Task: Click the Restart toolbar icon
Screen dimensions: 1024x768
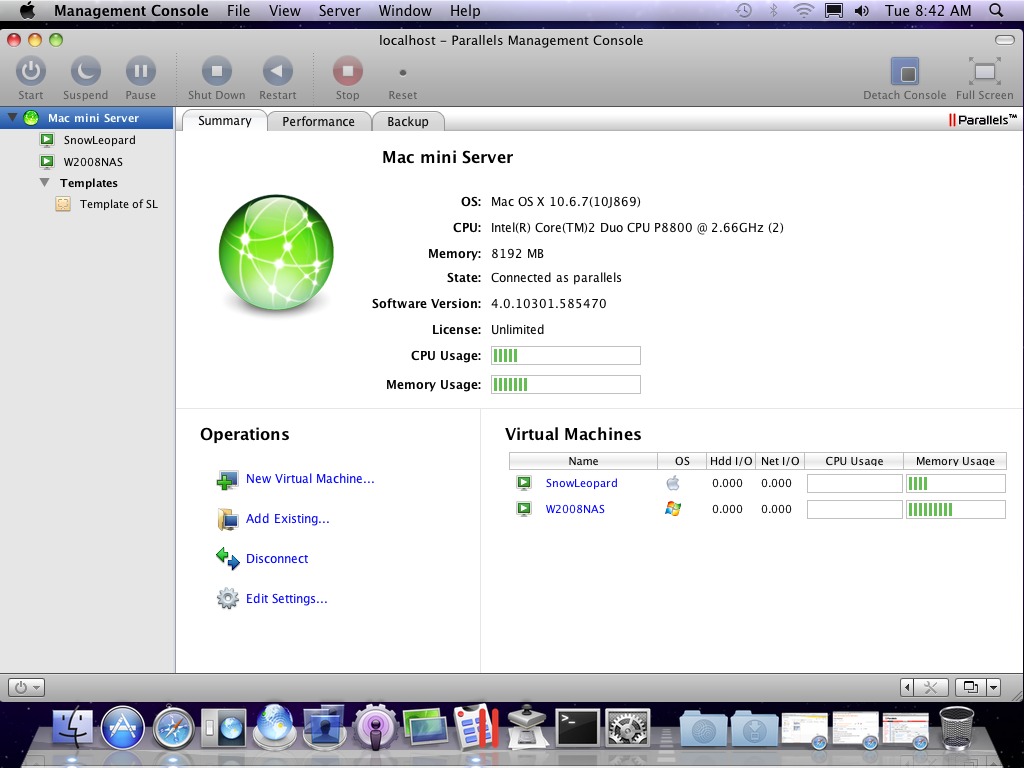Action: click(277, 72)
